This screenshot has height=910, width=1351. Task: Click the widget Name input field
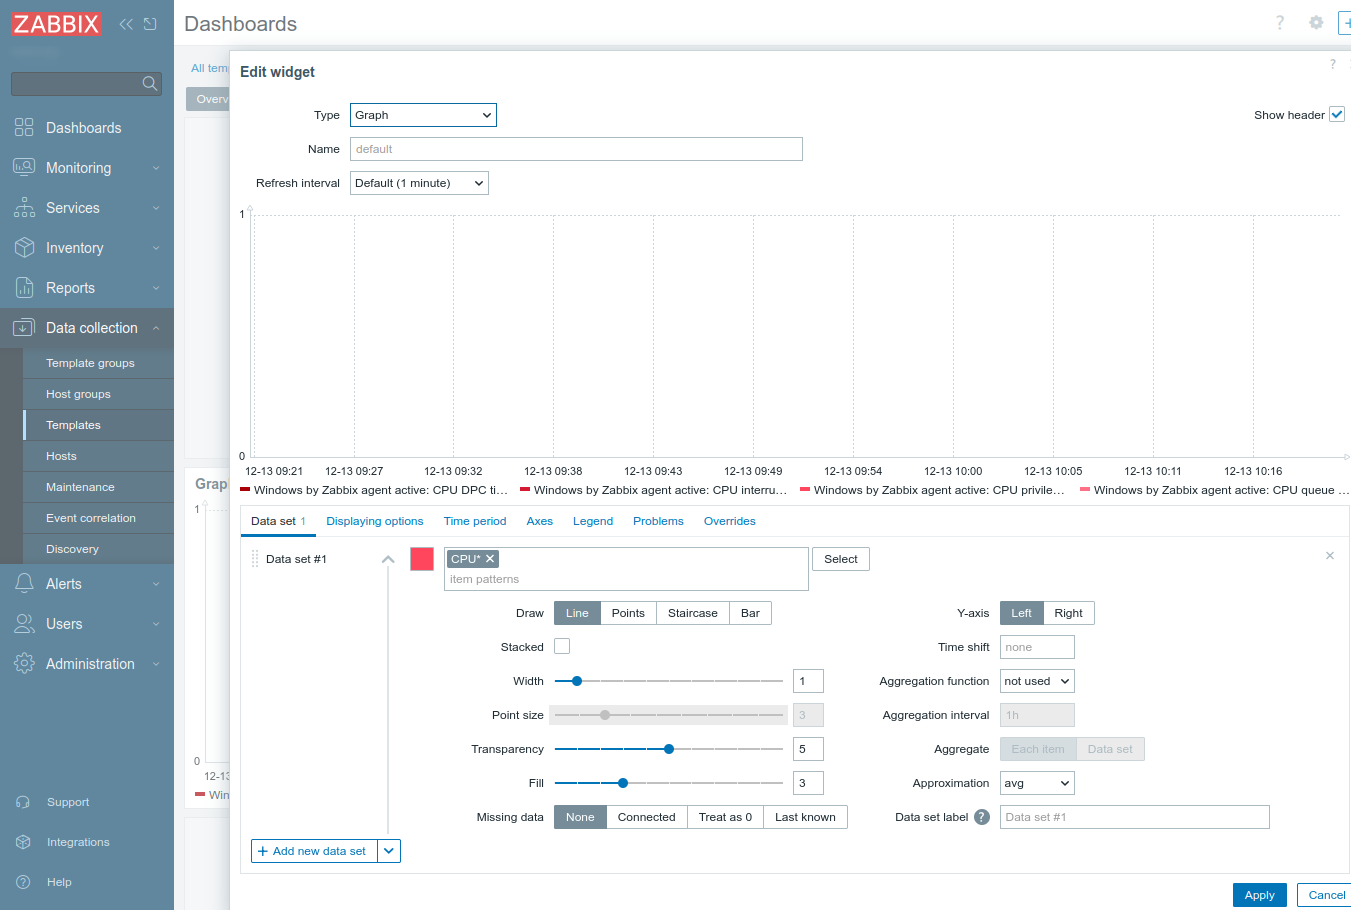click(x=576, y=149)
